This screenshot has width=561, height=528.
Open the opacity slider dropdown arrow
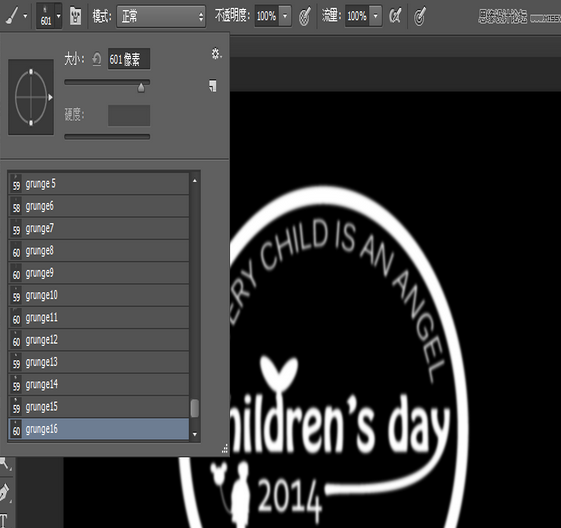click(285, 16)
